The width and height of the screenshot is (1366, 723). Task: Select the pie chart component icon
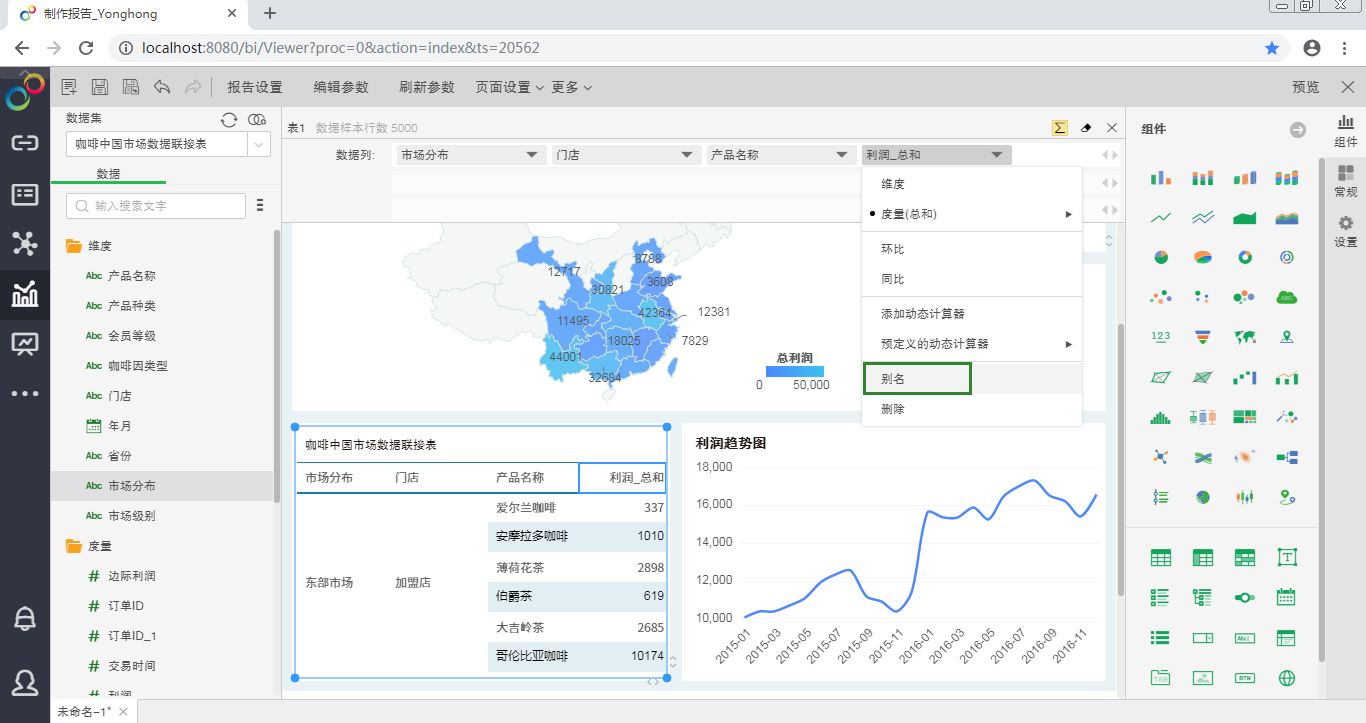tap(1161, 257)
